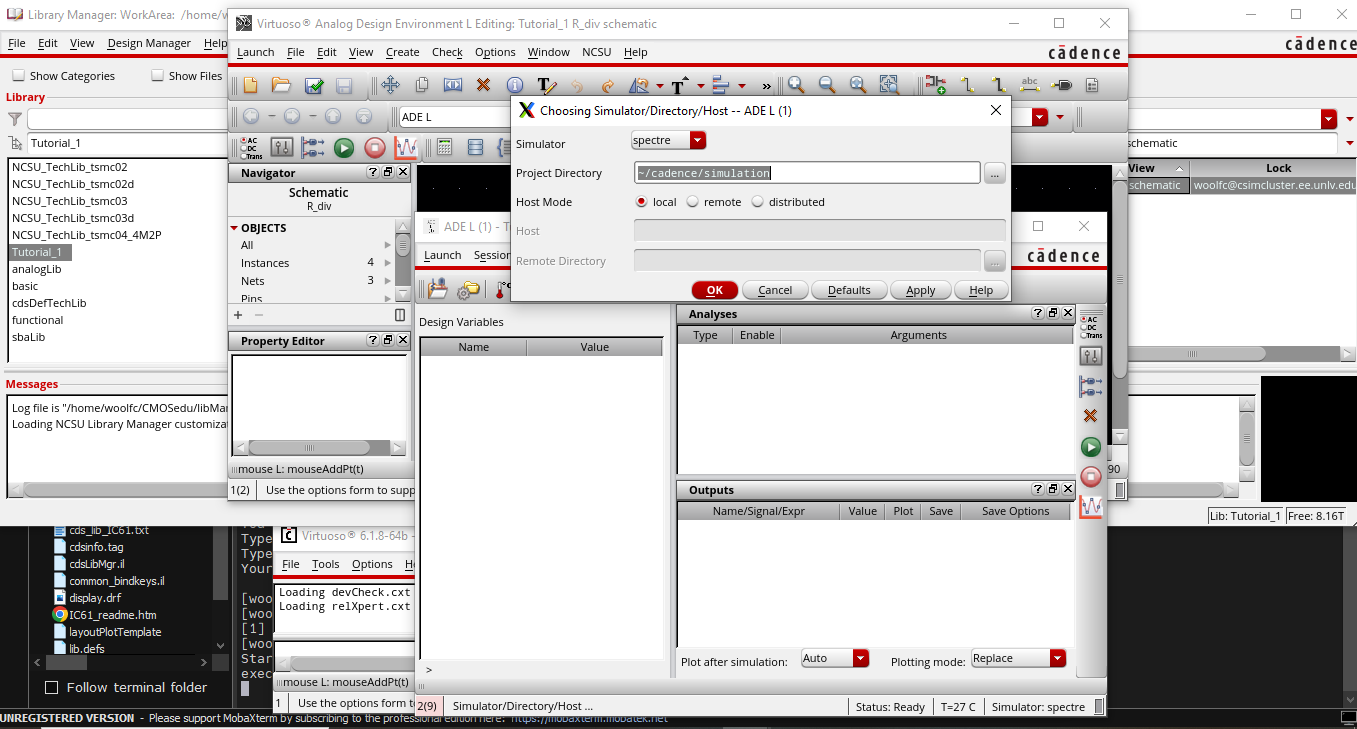Click the filter funnel icon in Library Manager
1357x729 pixels.
[15, 119]
